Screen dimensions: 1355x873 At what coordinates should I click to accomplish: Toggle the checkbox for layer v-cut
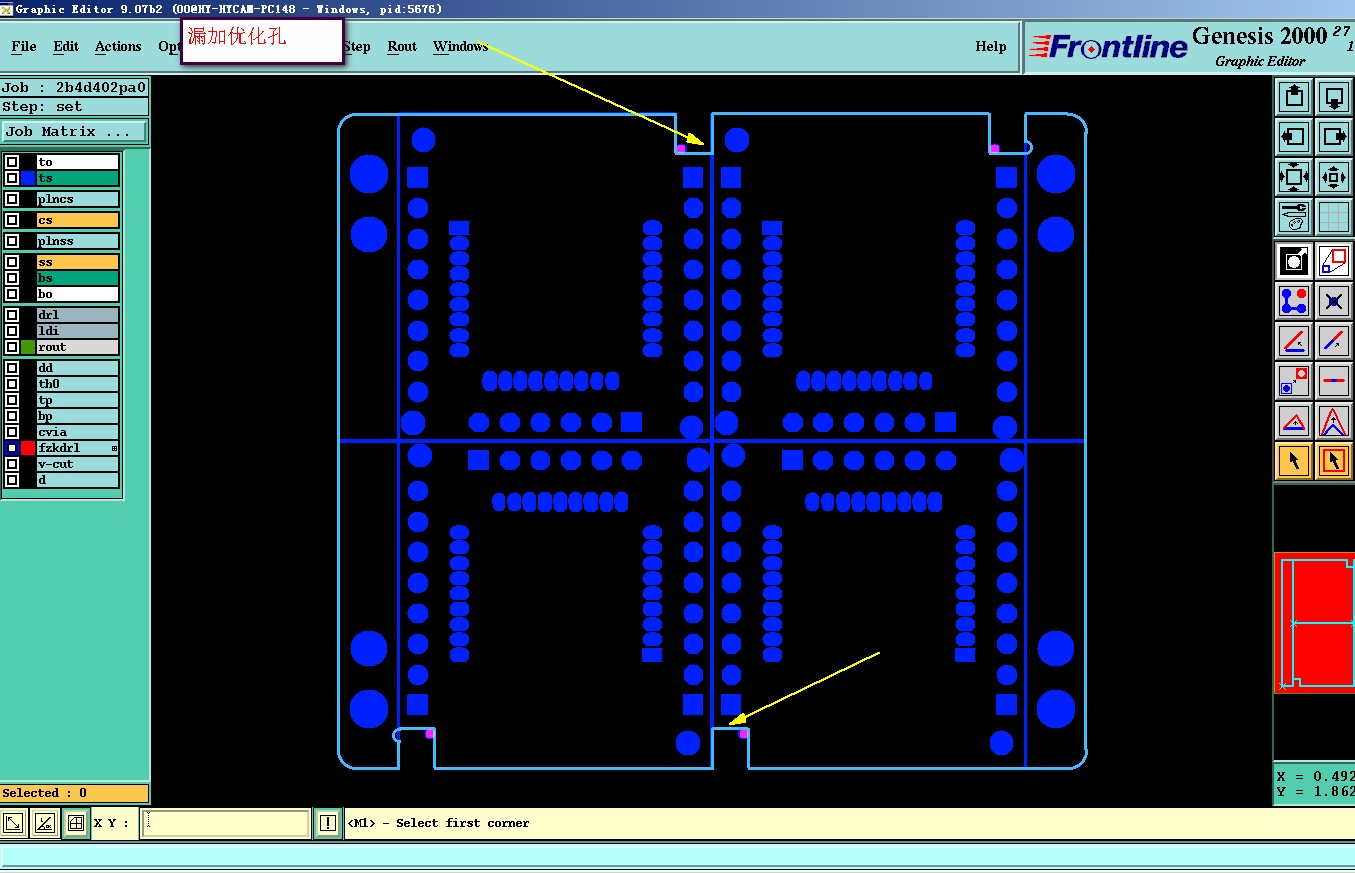pos(12,464)
